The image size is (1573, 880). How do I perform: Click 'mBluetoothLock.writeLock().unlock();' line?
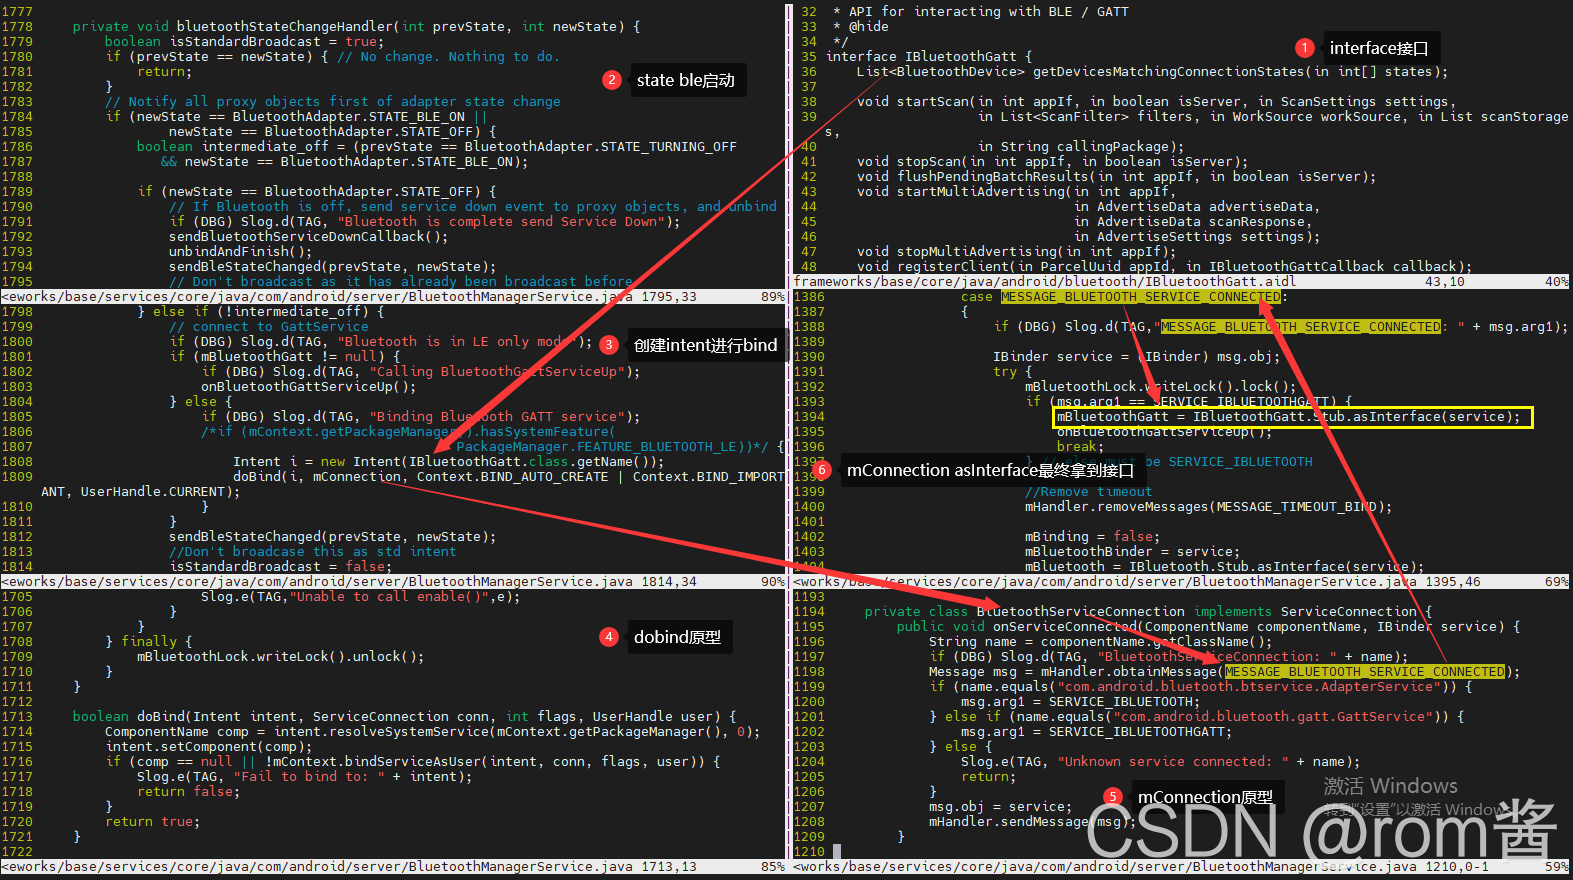[280, 657]
